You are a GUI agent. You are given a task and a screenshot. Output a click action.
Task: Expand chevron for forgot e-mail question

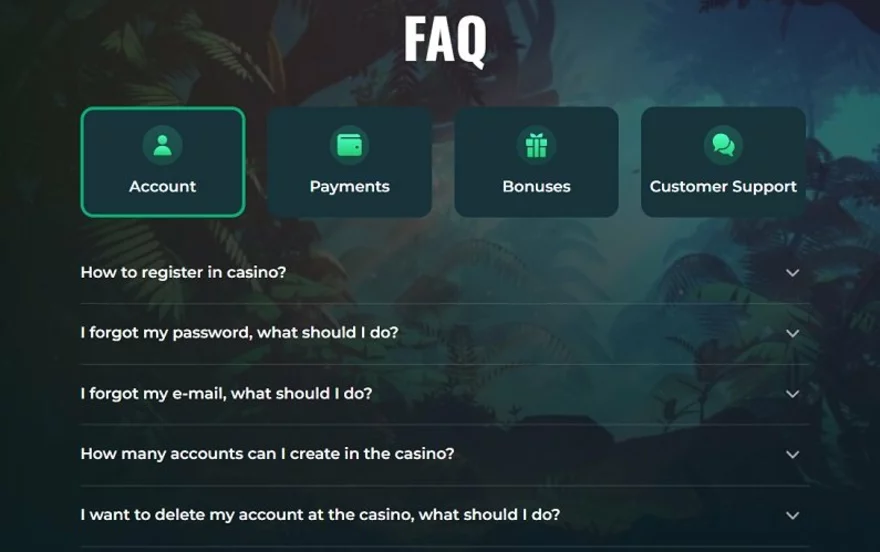[x=792, y=394]
